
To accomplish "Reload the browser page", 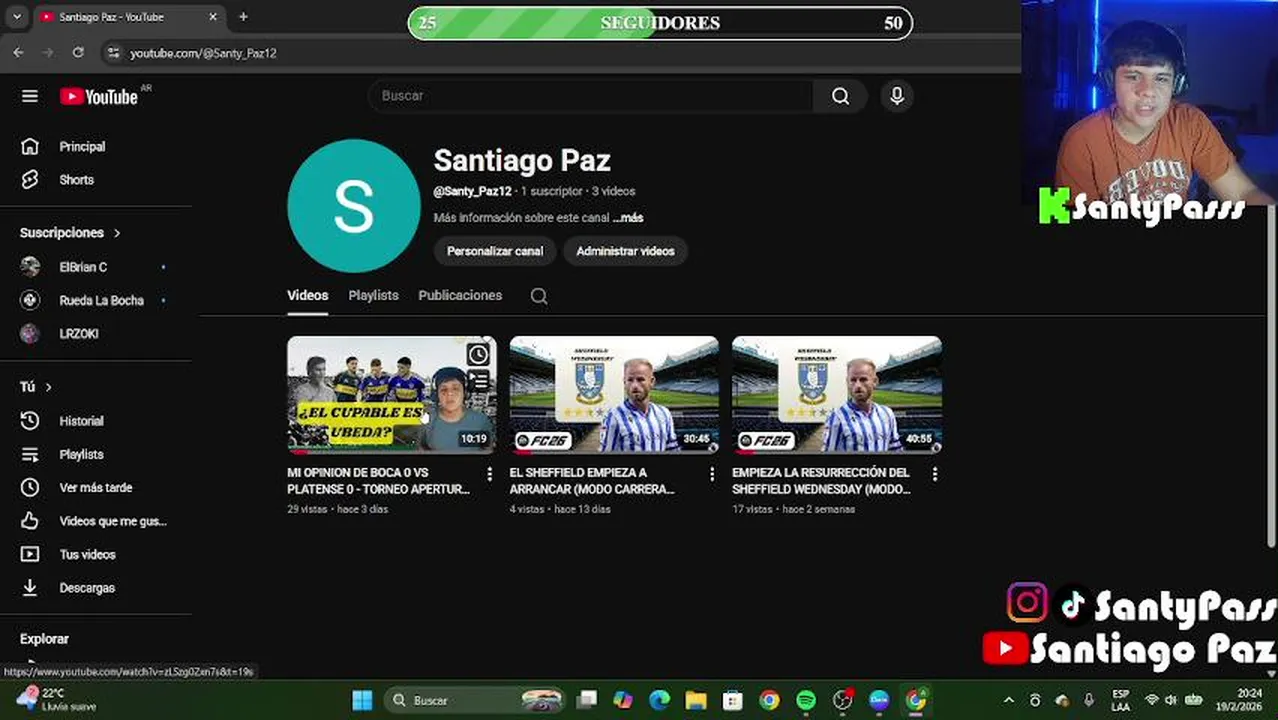I will click(78, 53).
